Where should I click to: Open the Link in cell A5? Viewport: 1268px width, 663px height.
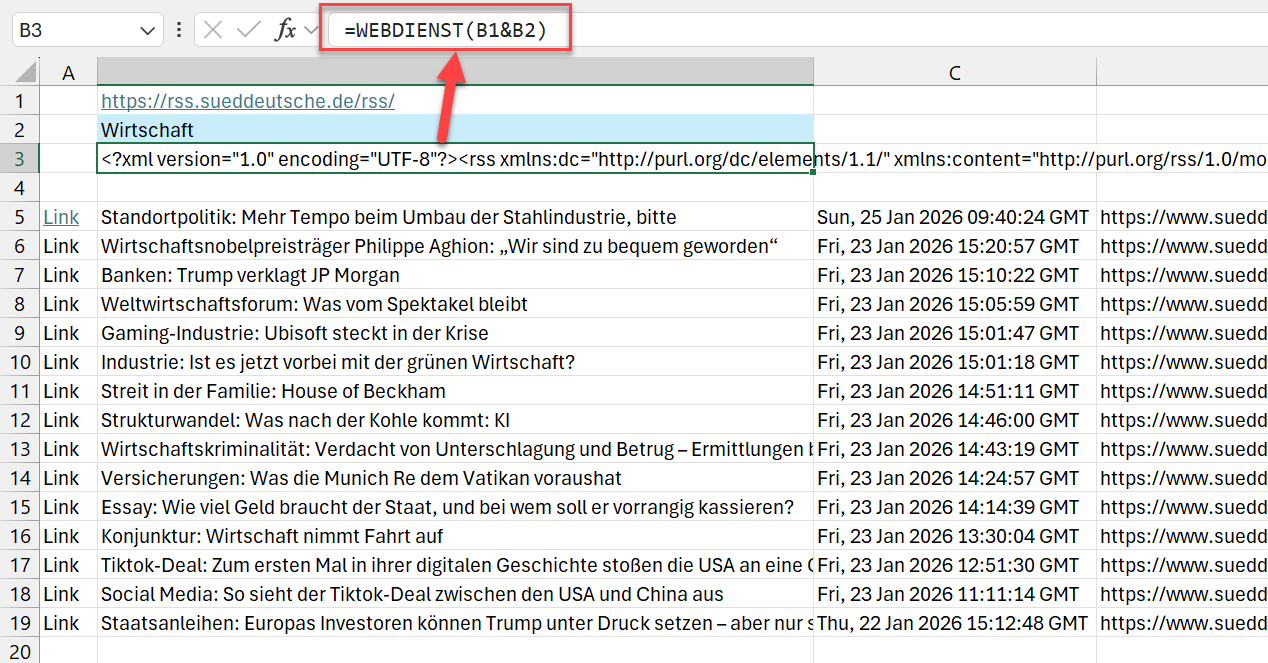pos(61,217)
